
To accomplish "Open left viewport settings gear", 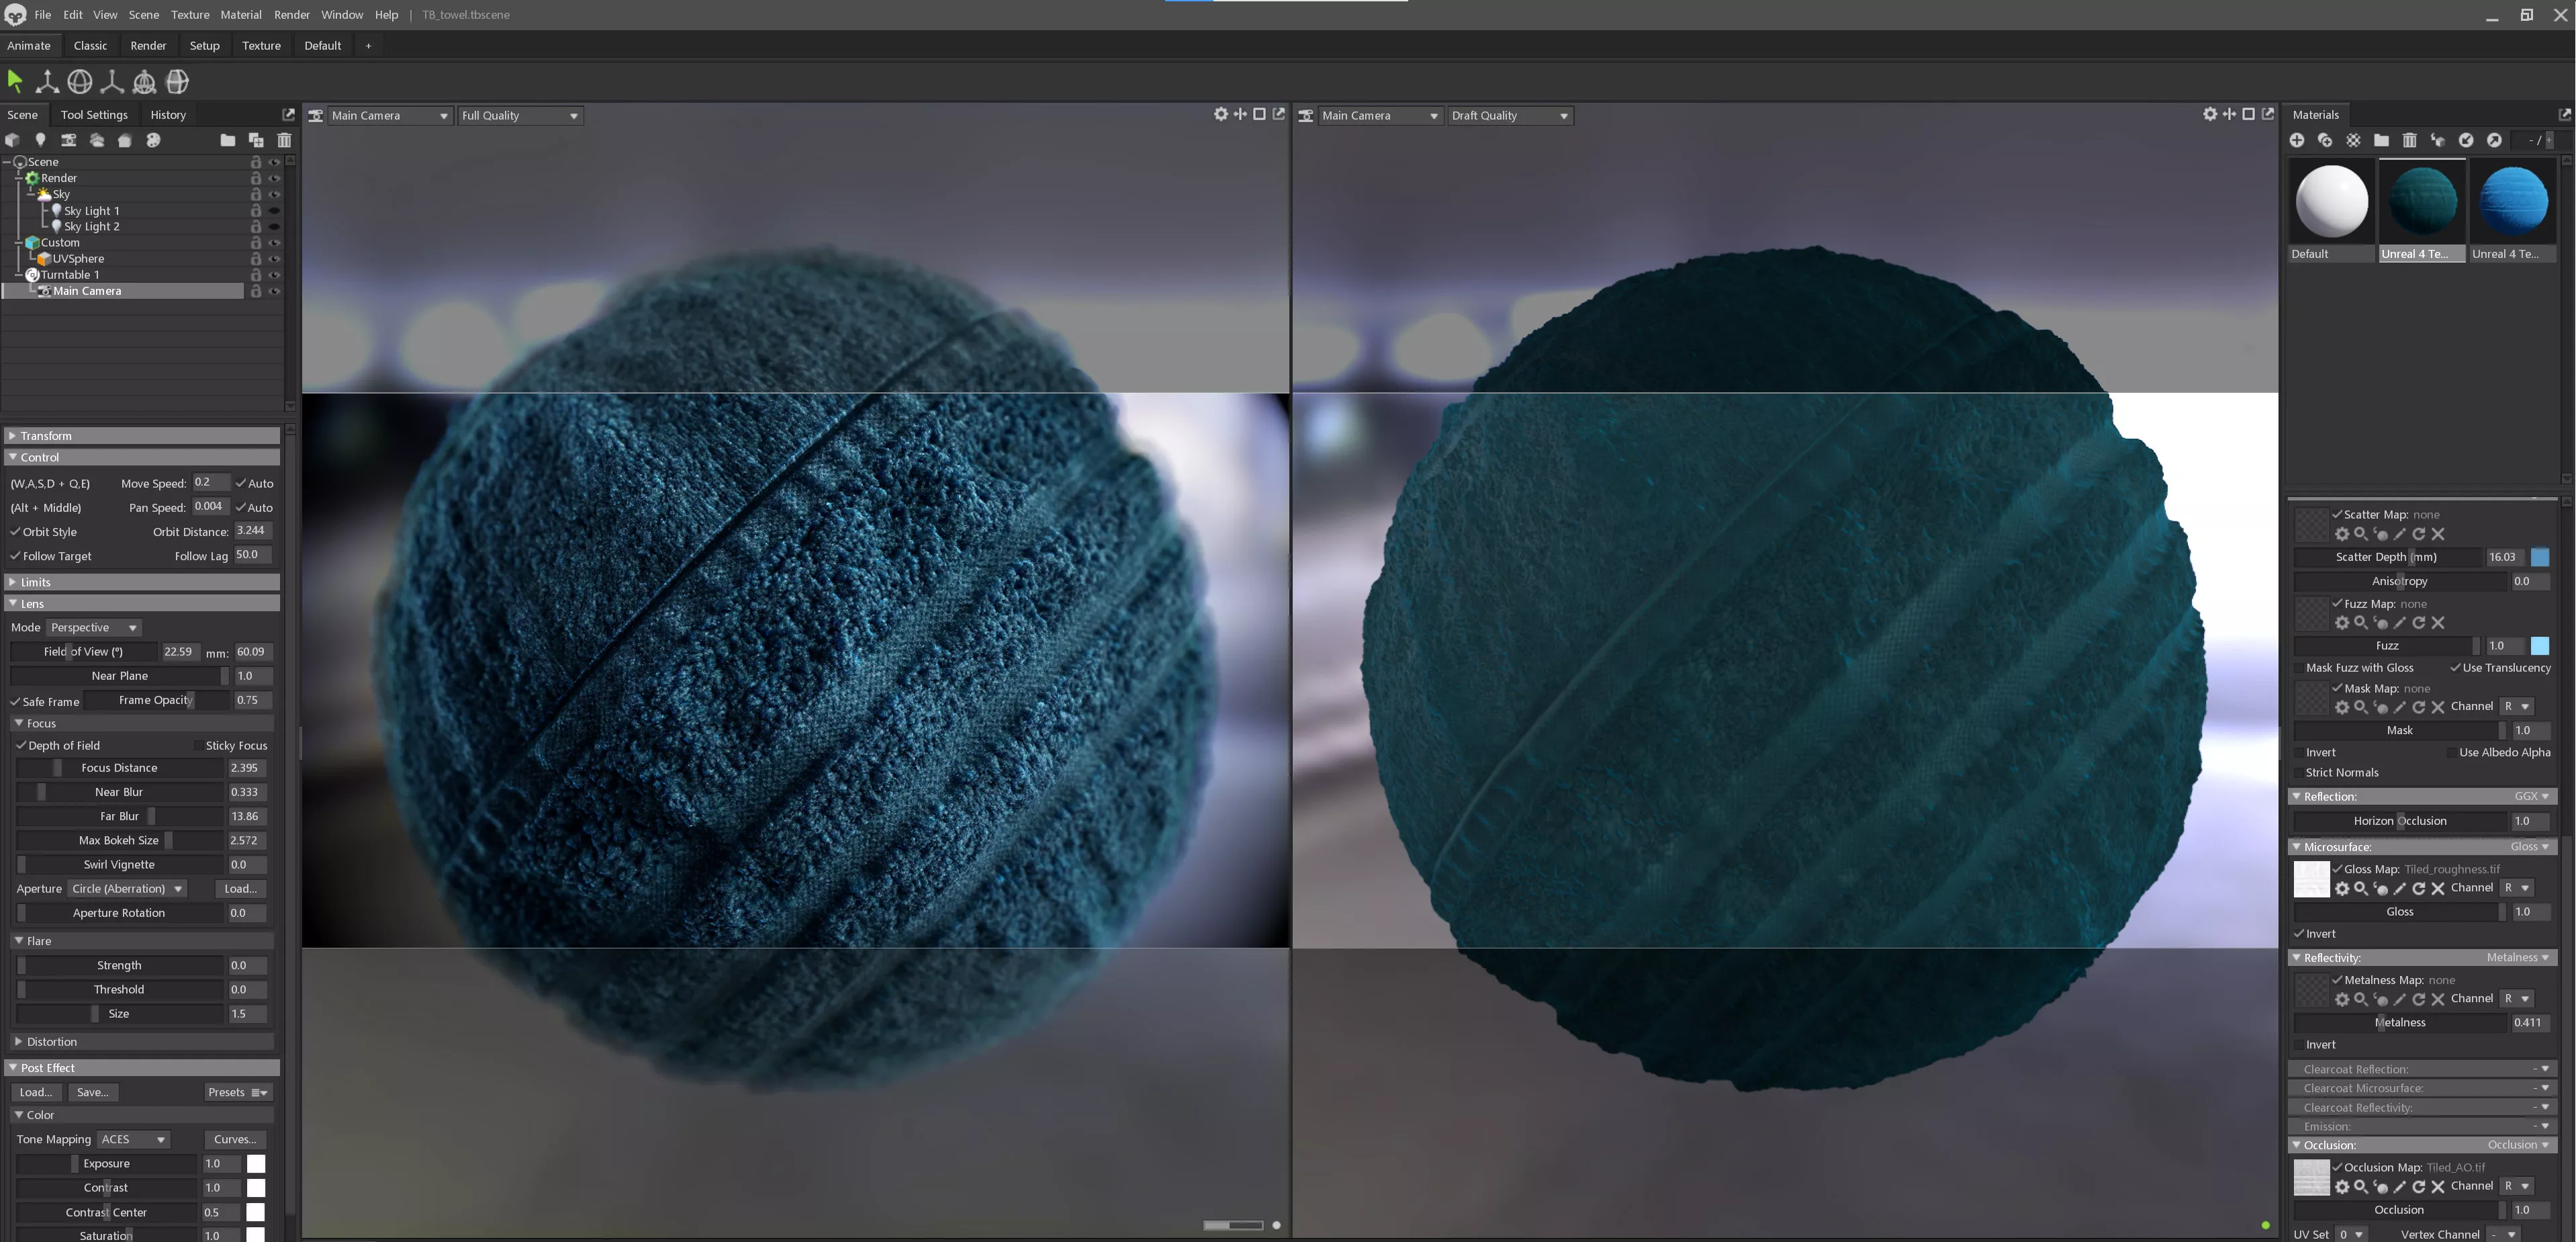I will 1221,114.
